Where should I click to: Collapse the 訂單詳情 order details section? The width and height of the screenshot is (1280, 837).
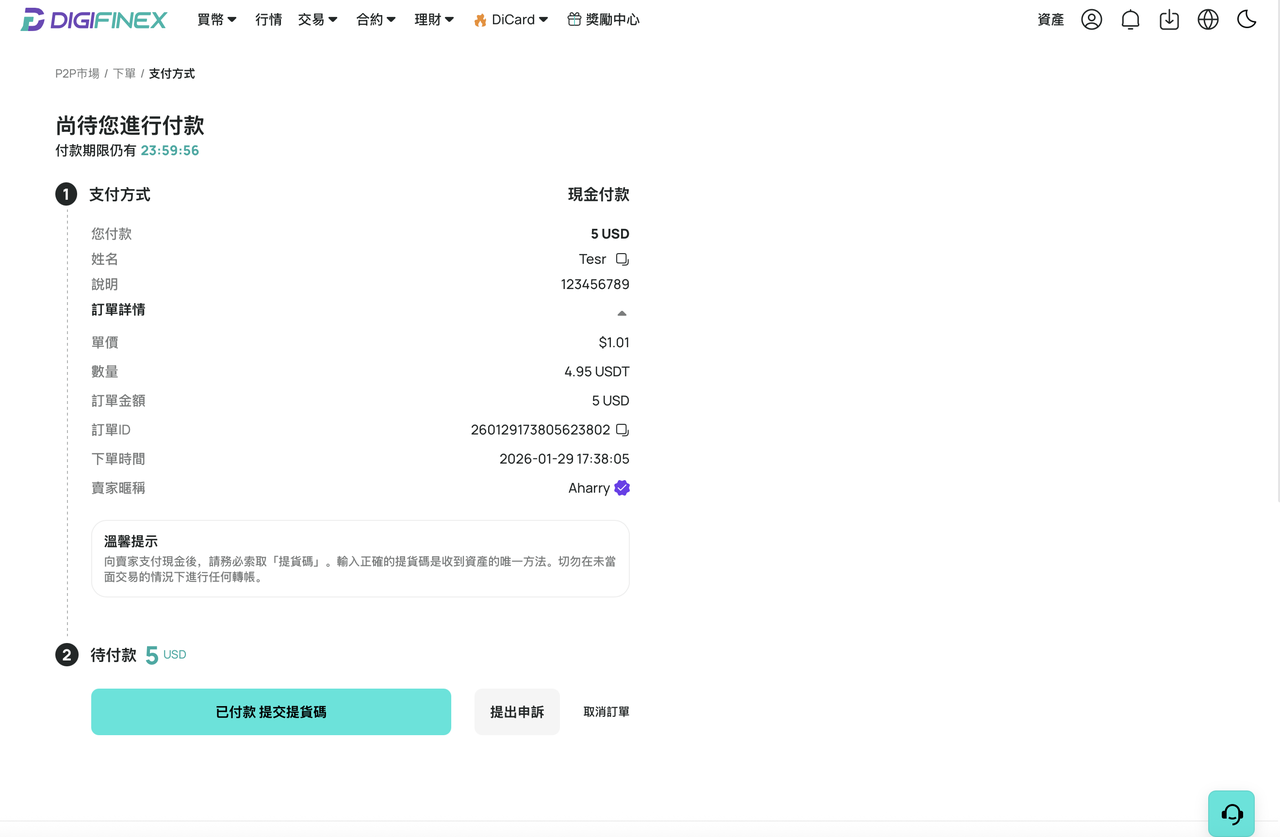(x=622, y=313)
